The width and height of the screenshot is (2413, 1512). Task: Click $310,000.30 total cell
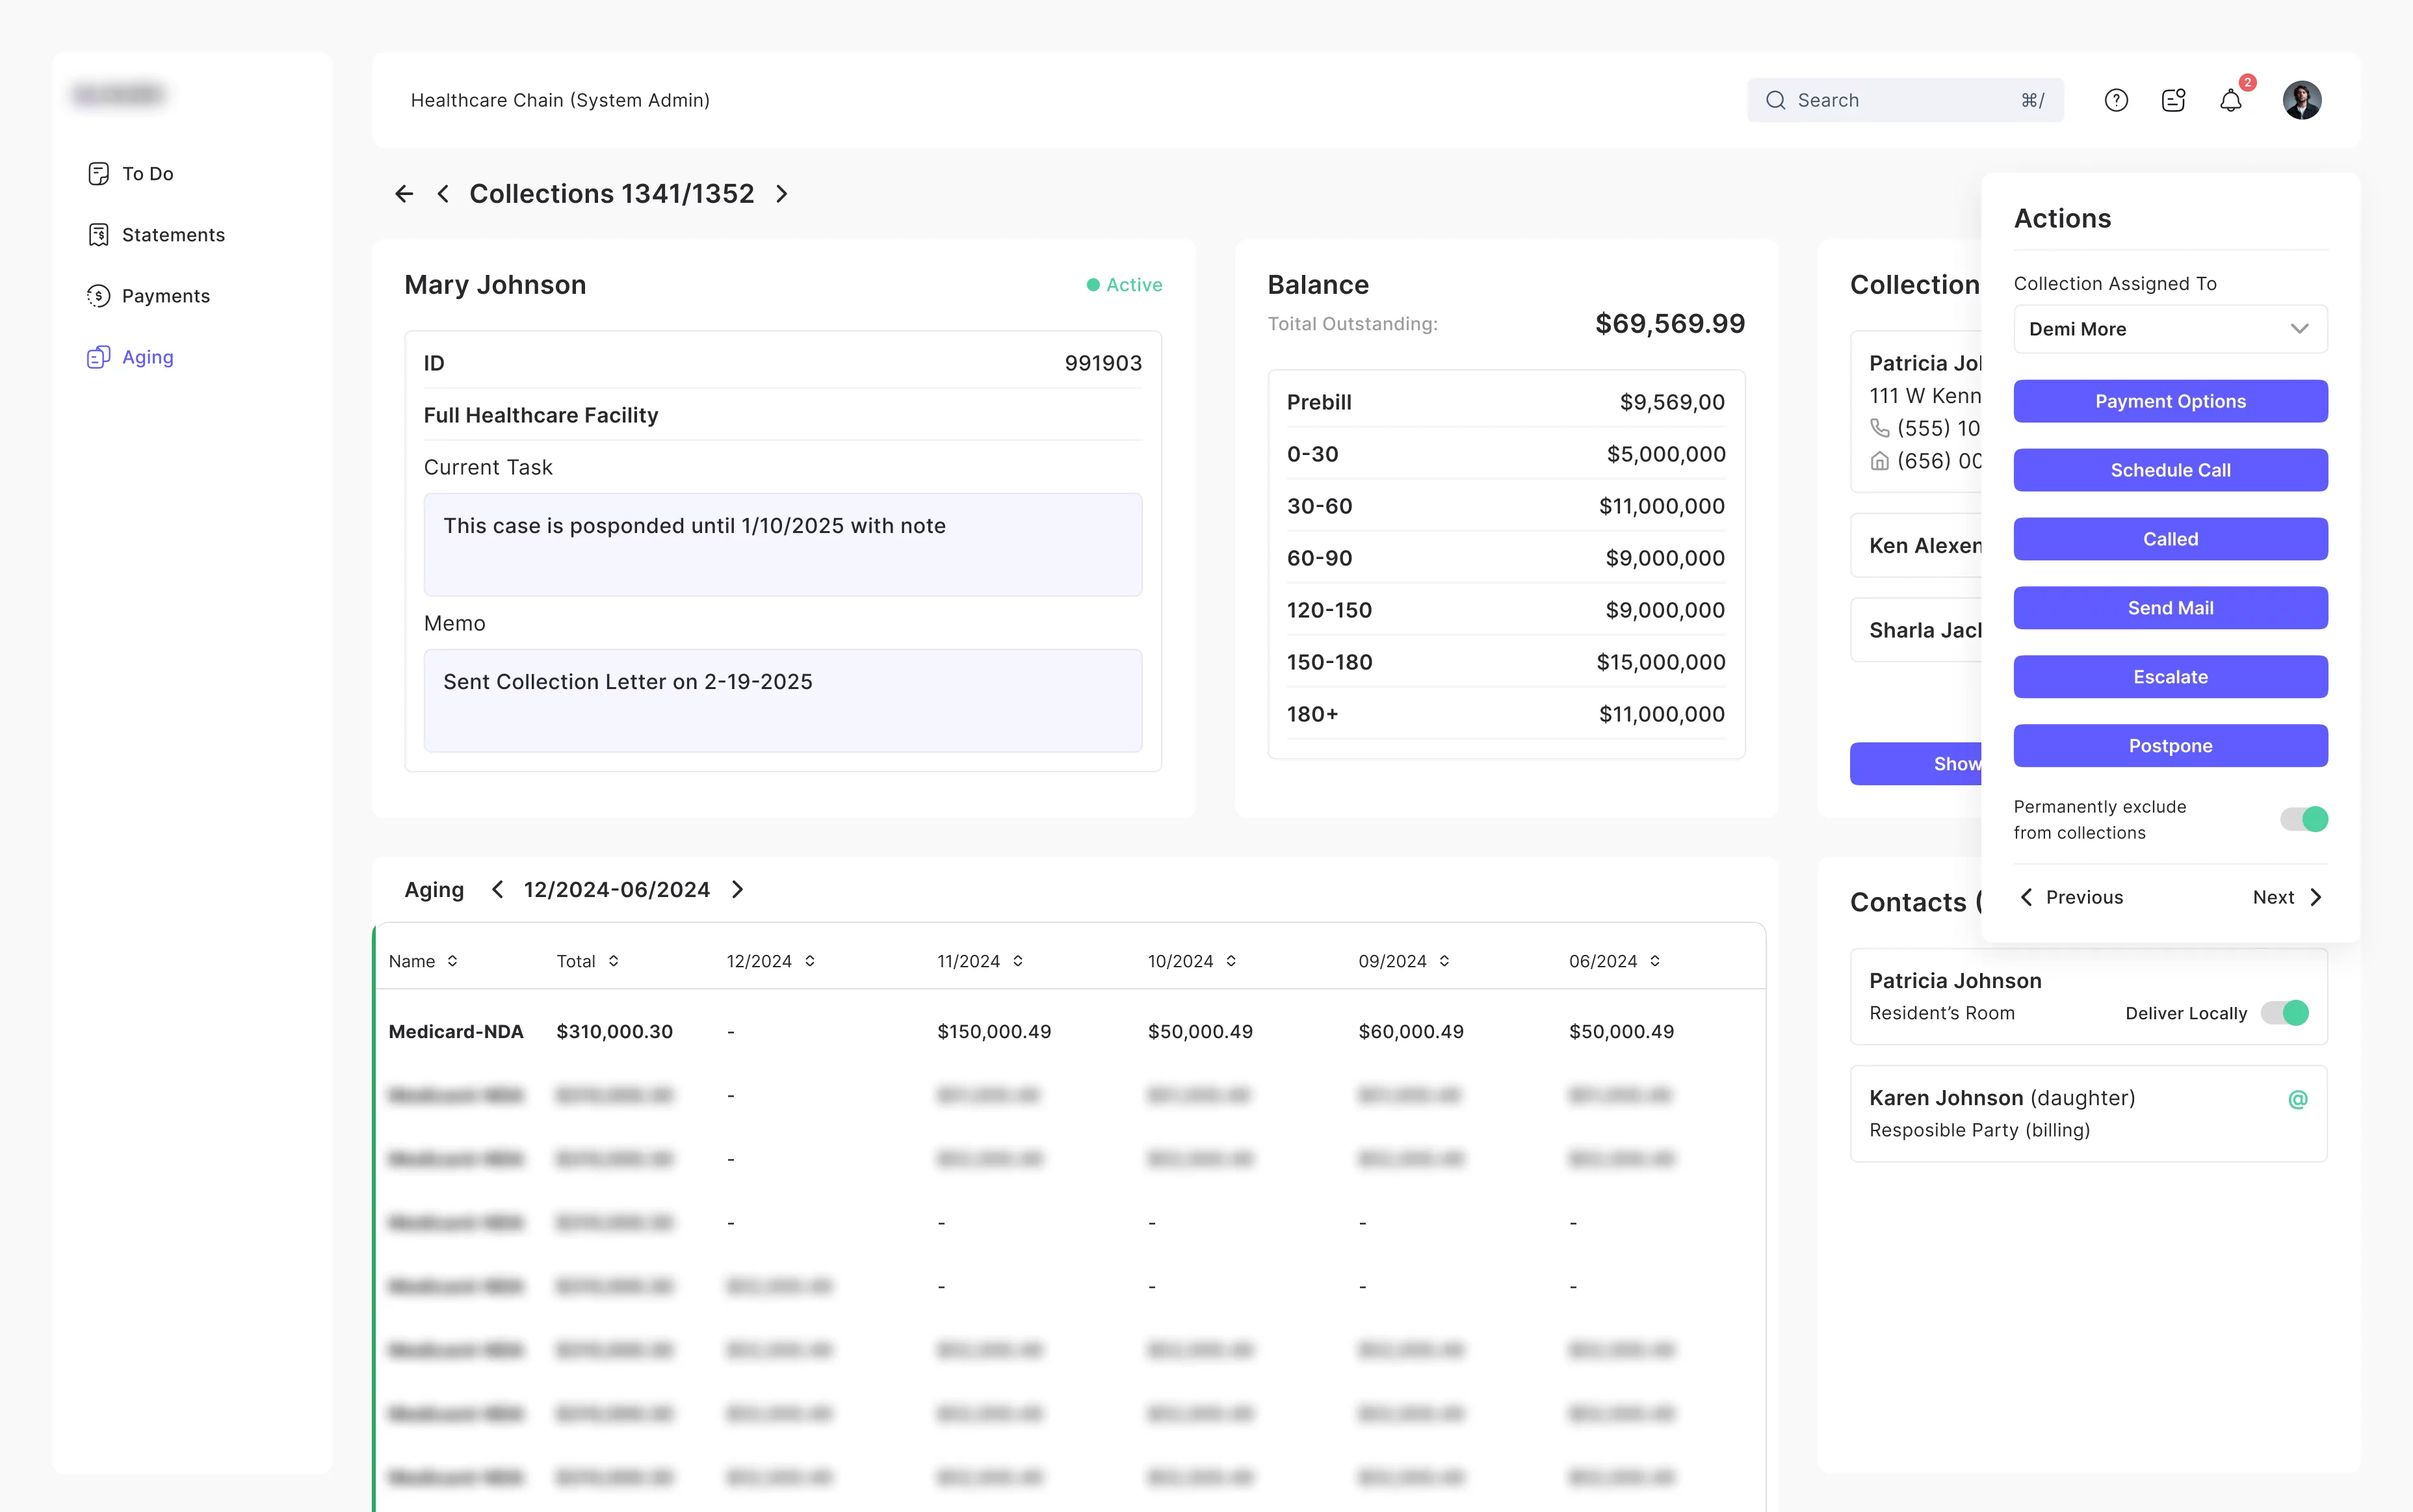pyautogui.click(x=614, y=1031)
